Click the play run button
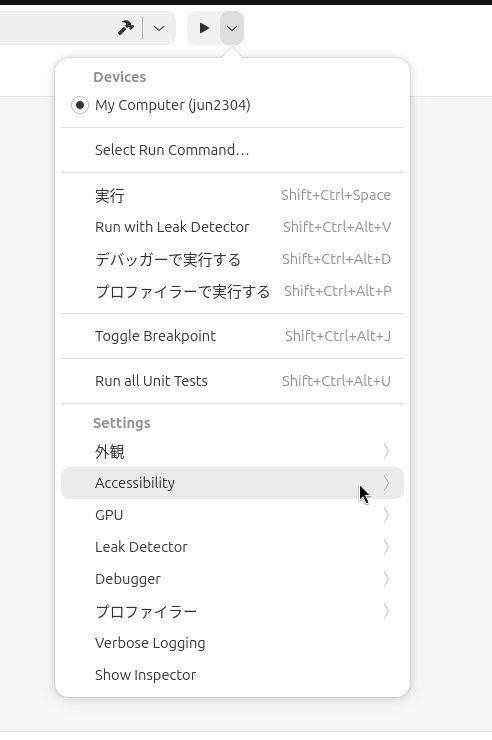The image size is (492, 740). [204, 28]
